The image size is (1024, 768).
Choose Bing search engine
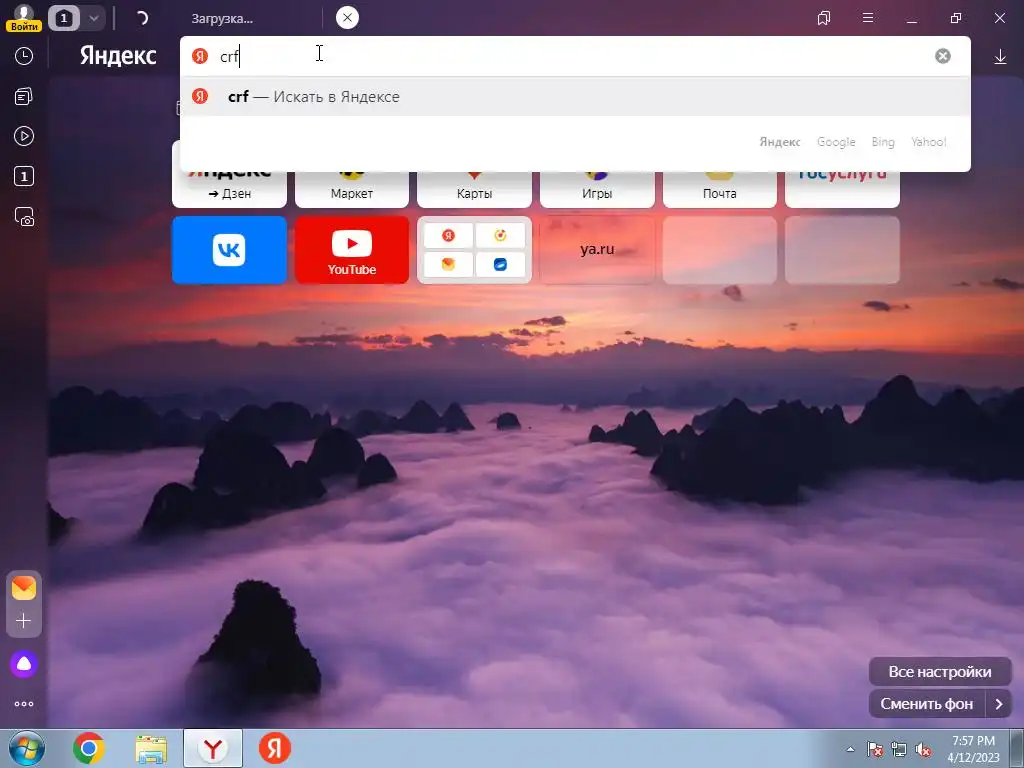click(x=883, y=142)
